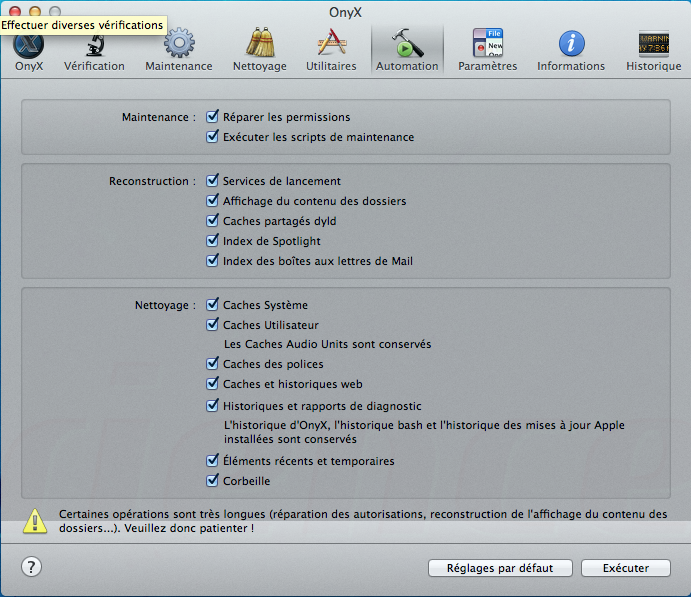Click the Réglages par défaut button
The width and height of the screenshot is (691, 597).
[x=500, y=568]
